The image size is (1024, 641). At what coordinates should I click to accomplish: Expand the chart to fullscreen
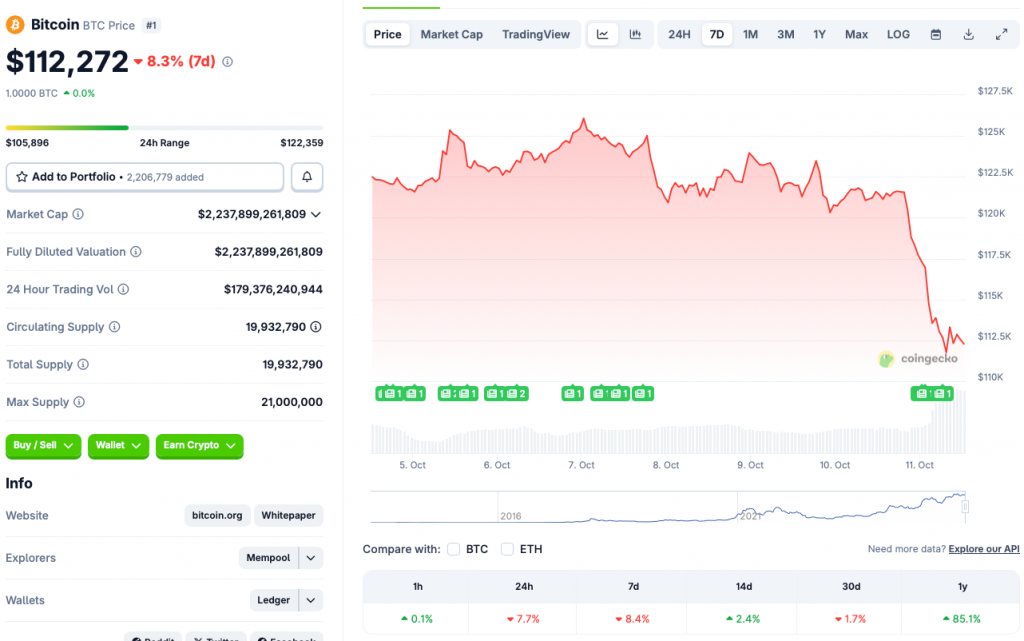1001,33
